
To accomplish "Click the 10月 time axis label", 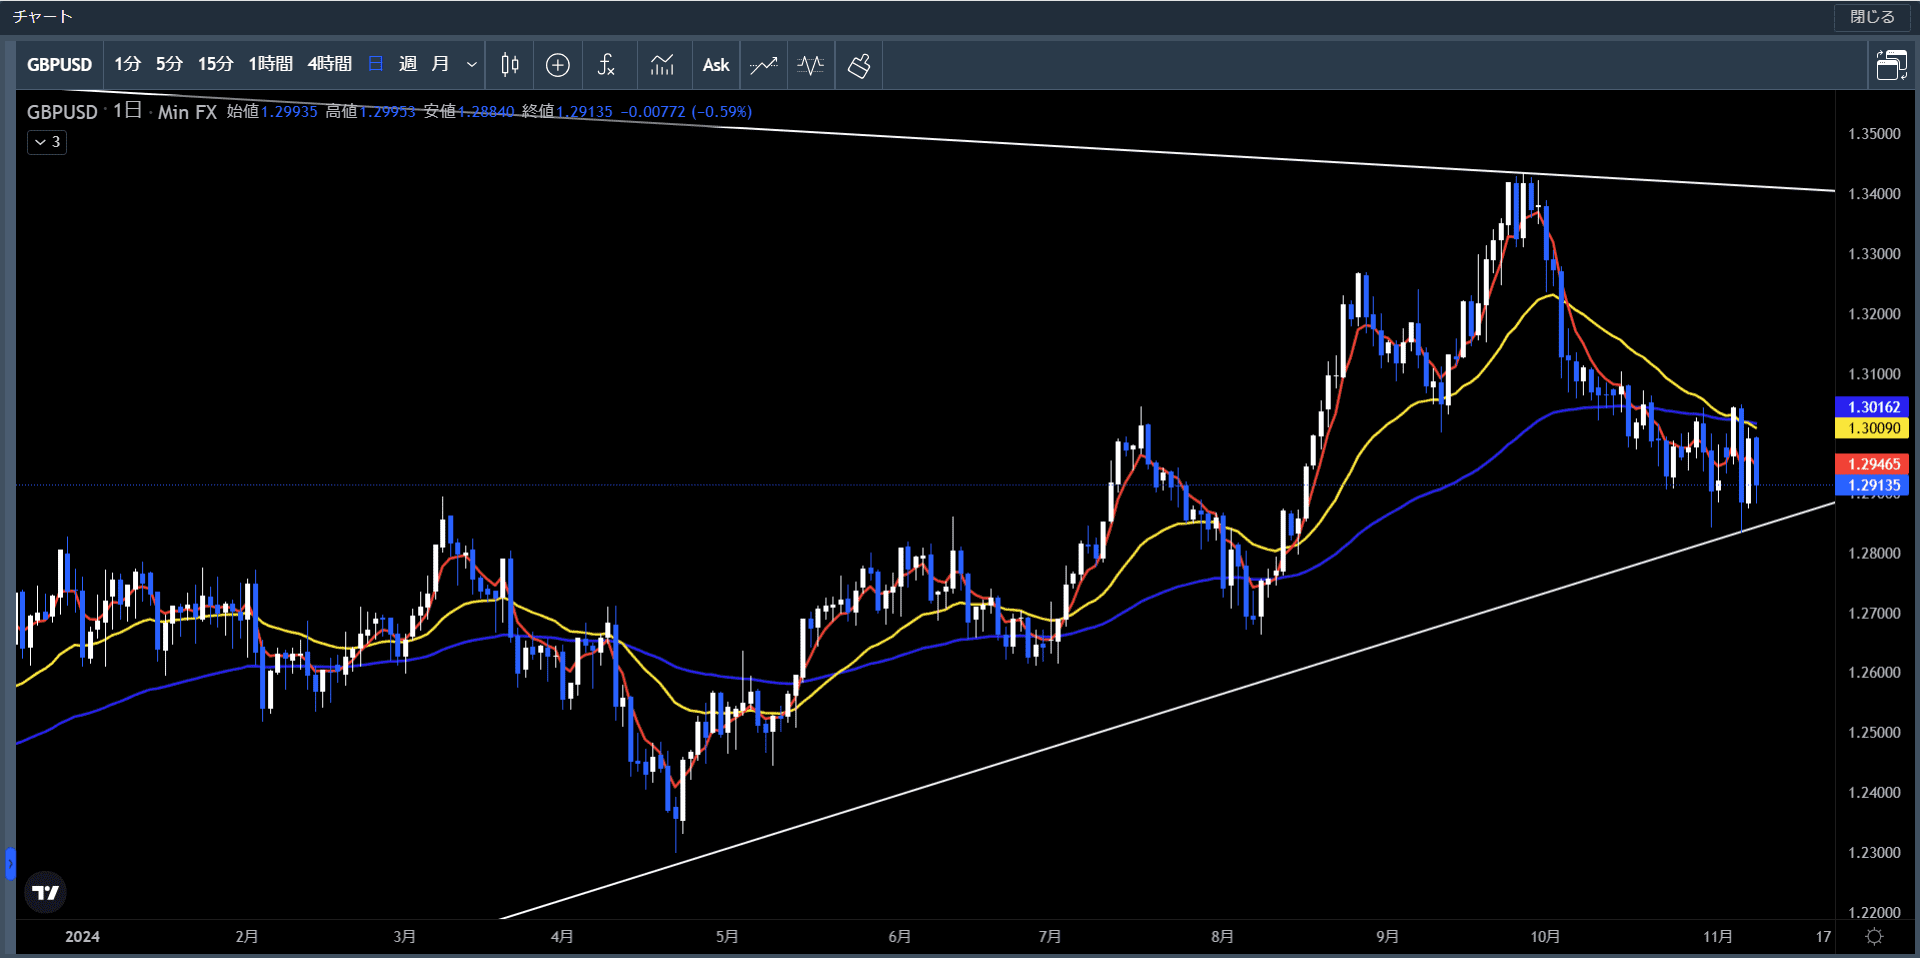I will click(1545, 937).
